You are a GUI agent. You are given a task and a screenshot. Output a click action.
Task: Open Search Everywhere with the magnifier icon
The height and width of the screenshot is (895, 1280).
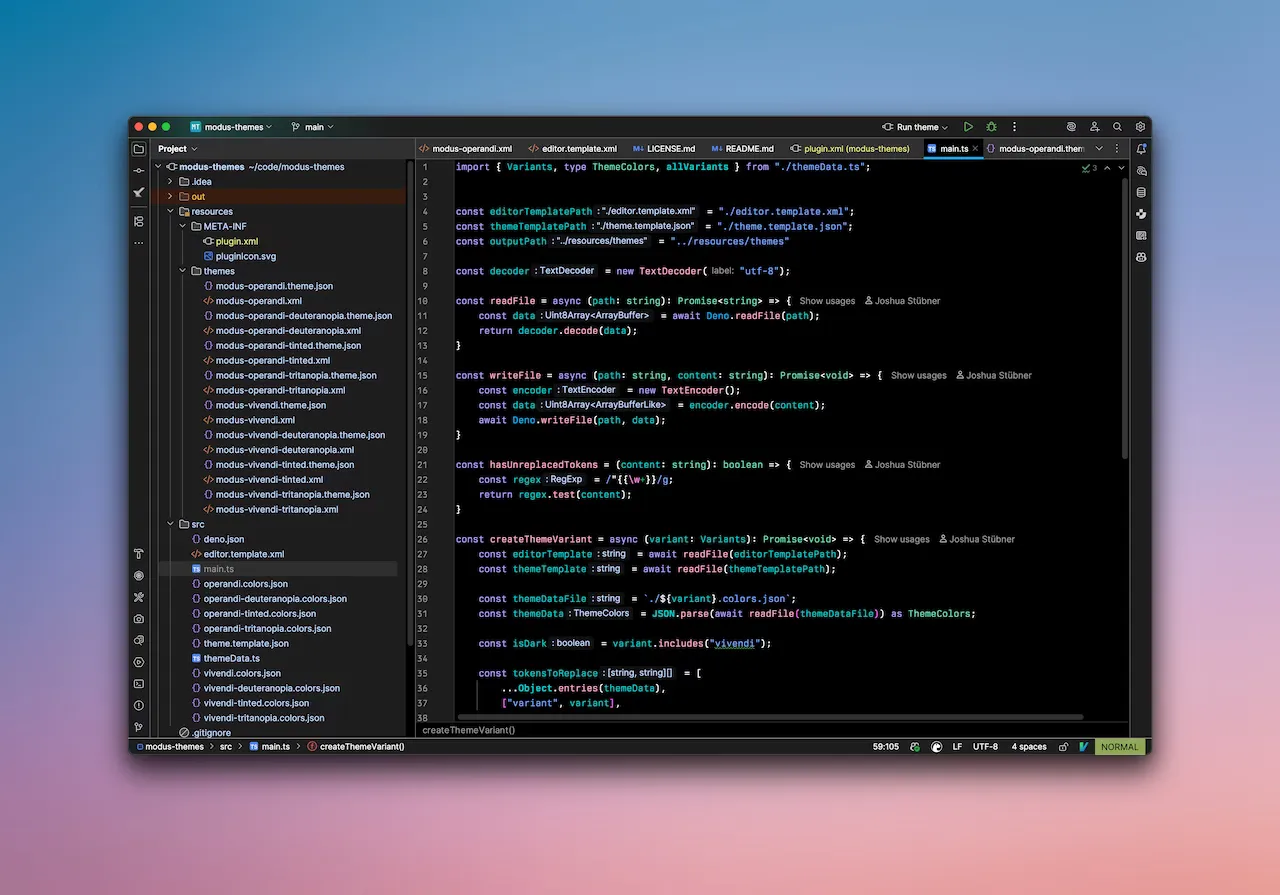click(x=1117, y=126)
